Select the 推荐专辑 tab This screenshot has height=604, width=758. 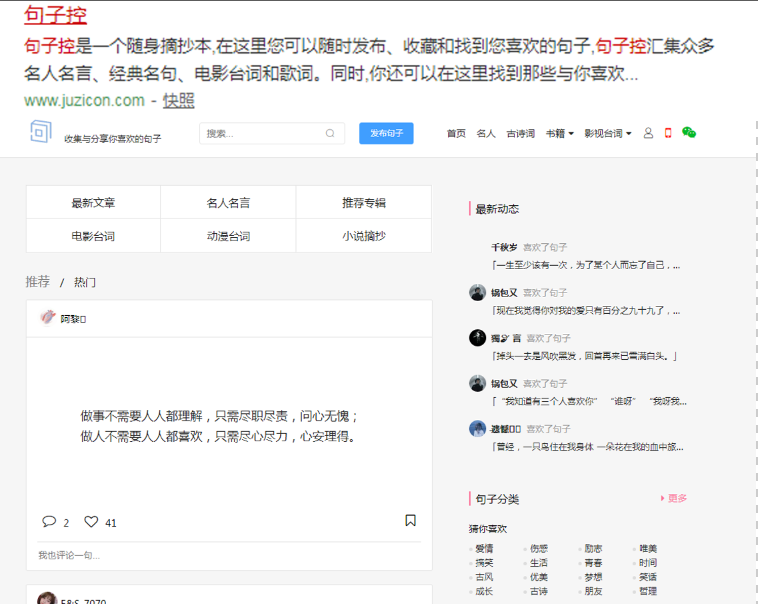point(364,203)
